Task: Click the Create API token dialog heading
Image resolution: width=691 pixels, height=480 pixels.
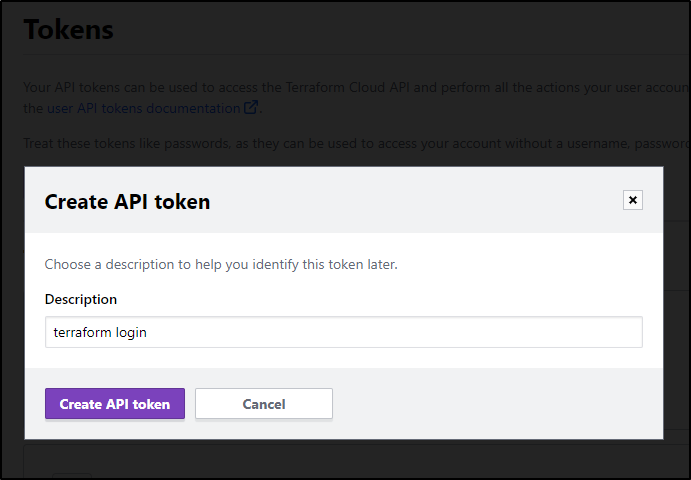Action: point(127,202)
